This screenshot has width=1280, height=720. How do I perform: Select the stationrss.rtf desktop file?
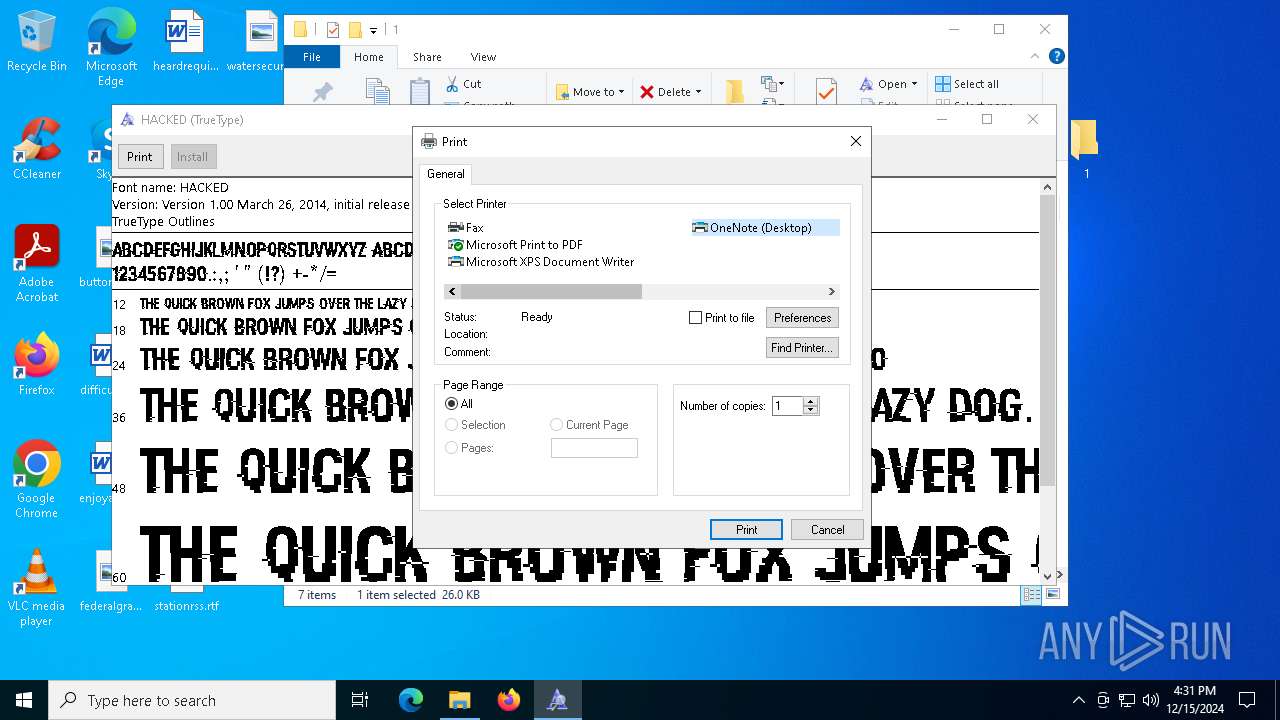coord(186,605)
